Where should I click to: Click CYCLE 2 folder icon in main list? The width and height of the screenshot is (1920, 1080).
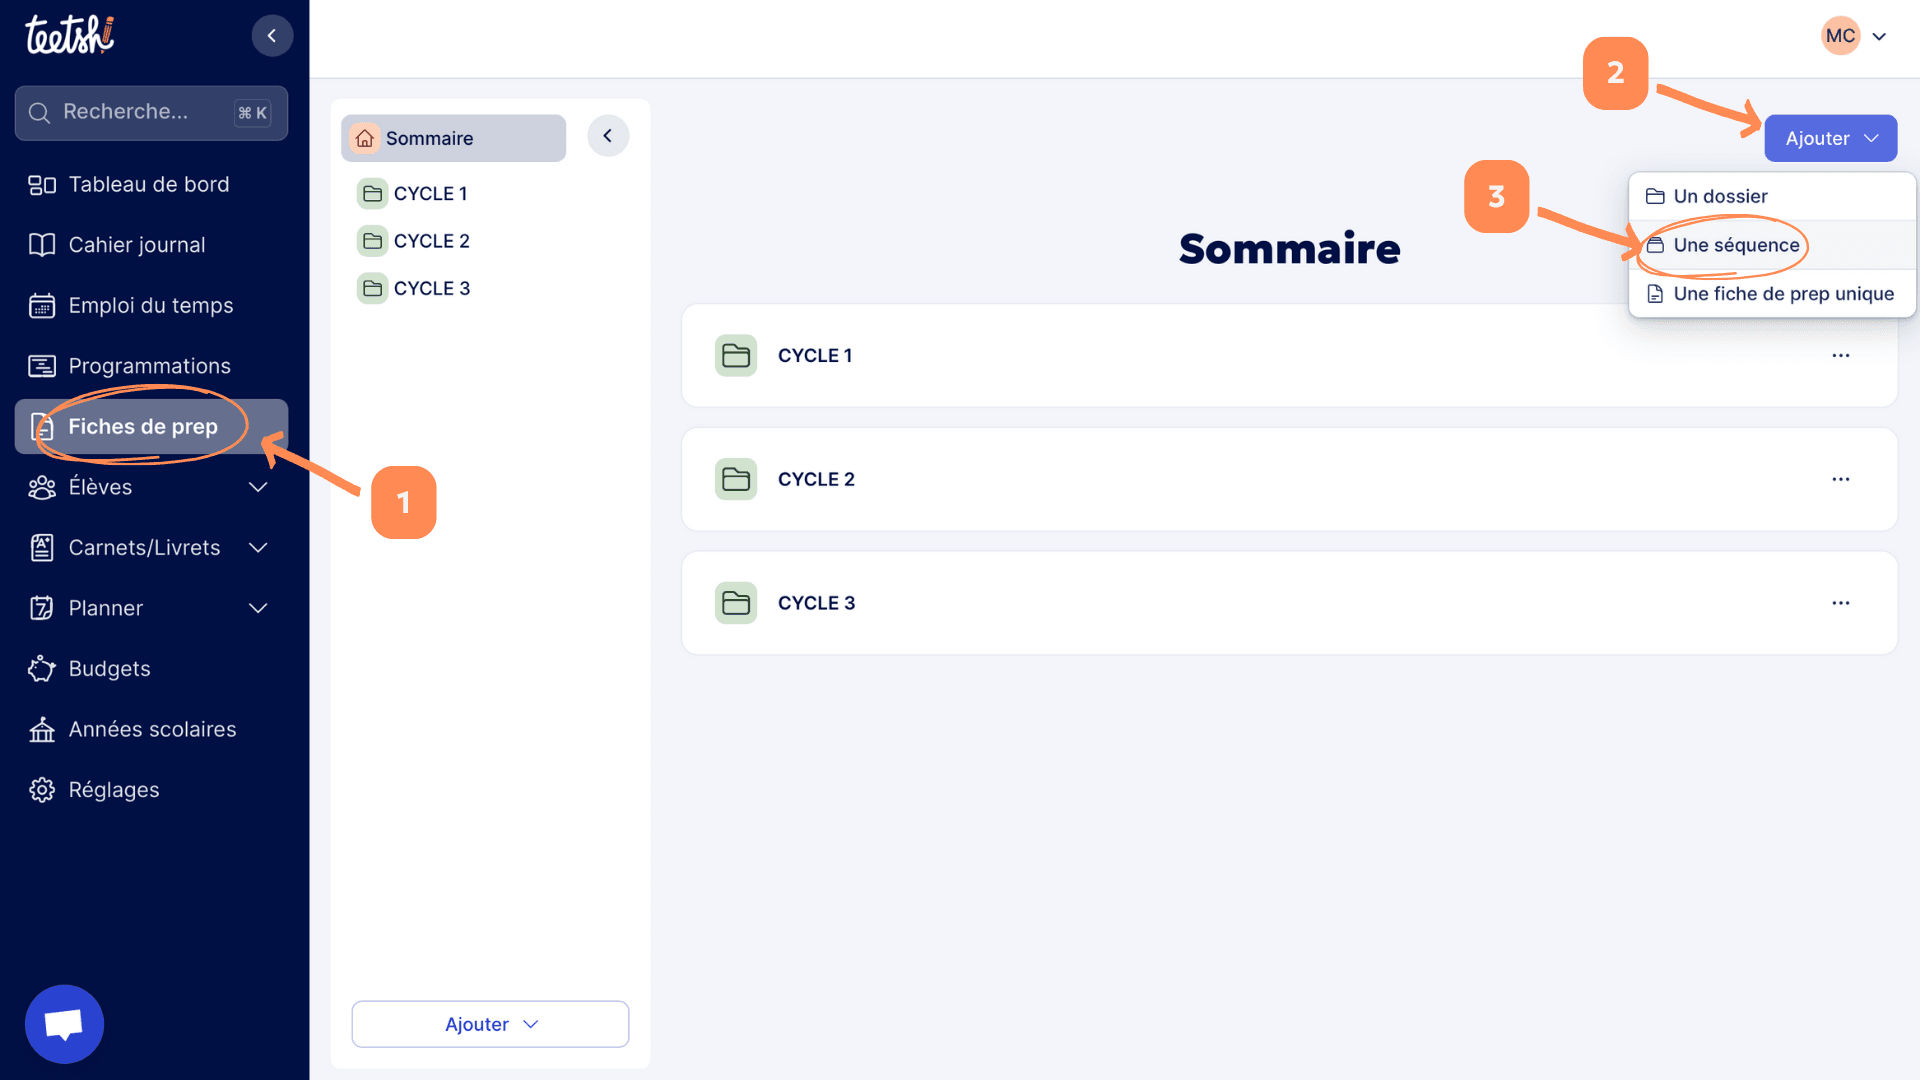coord(736,479)
